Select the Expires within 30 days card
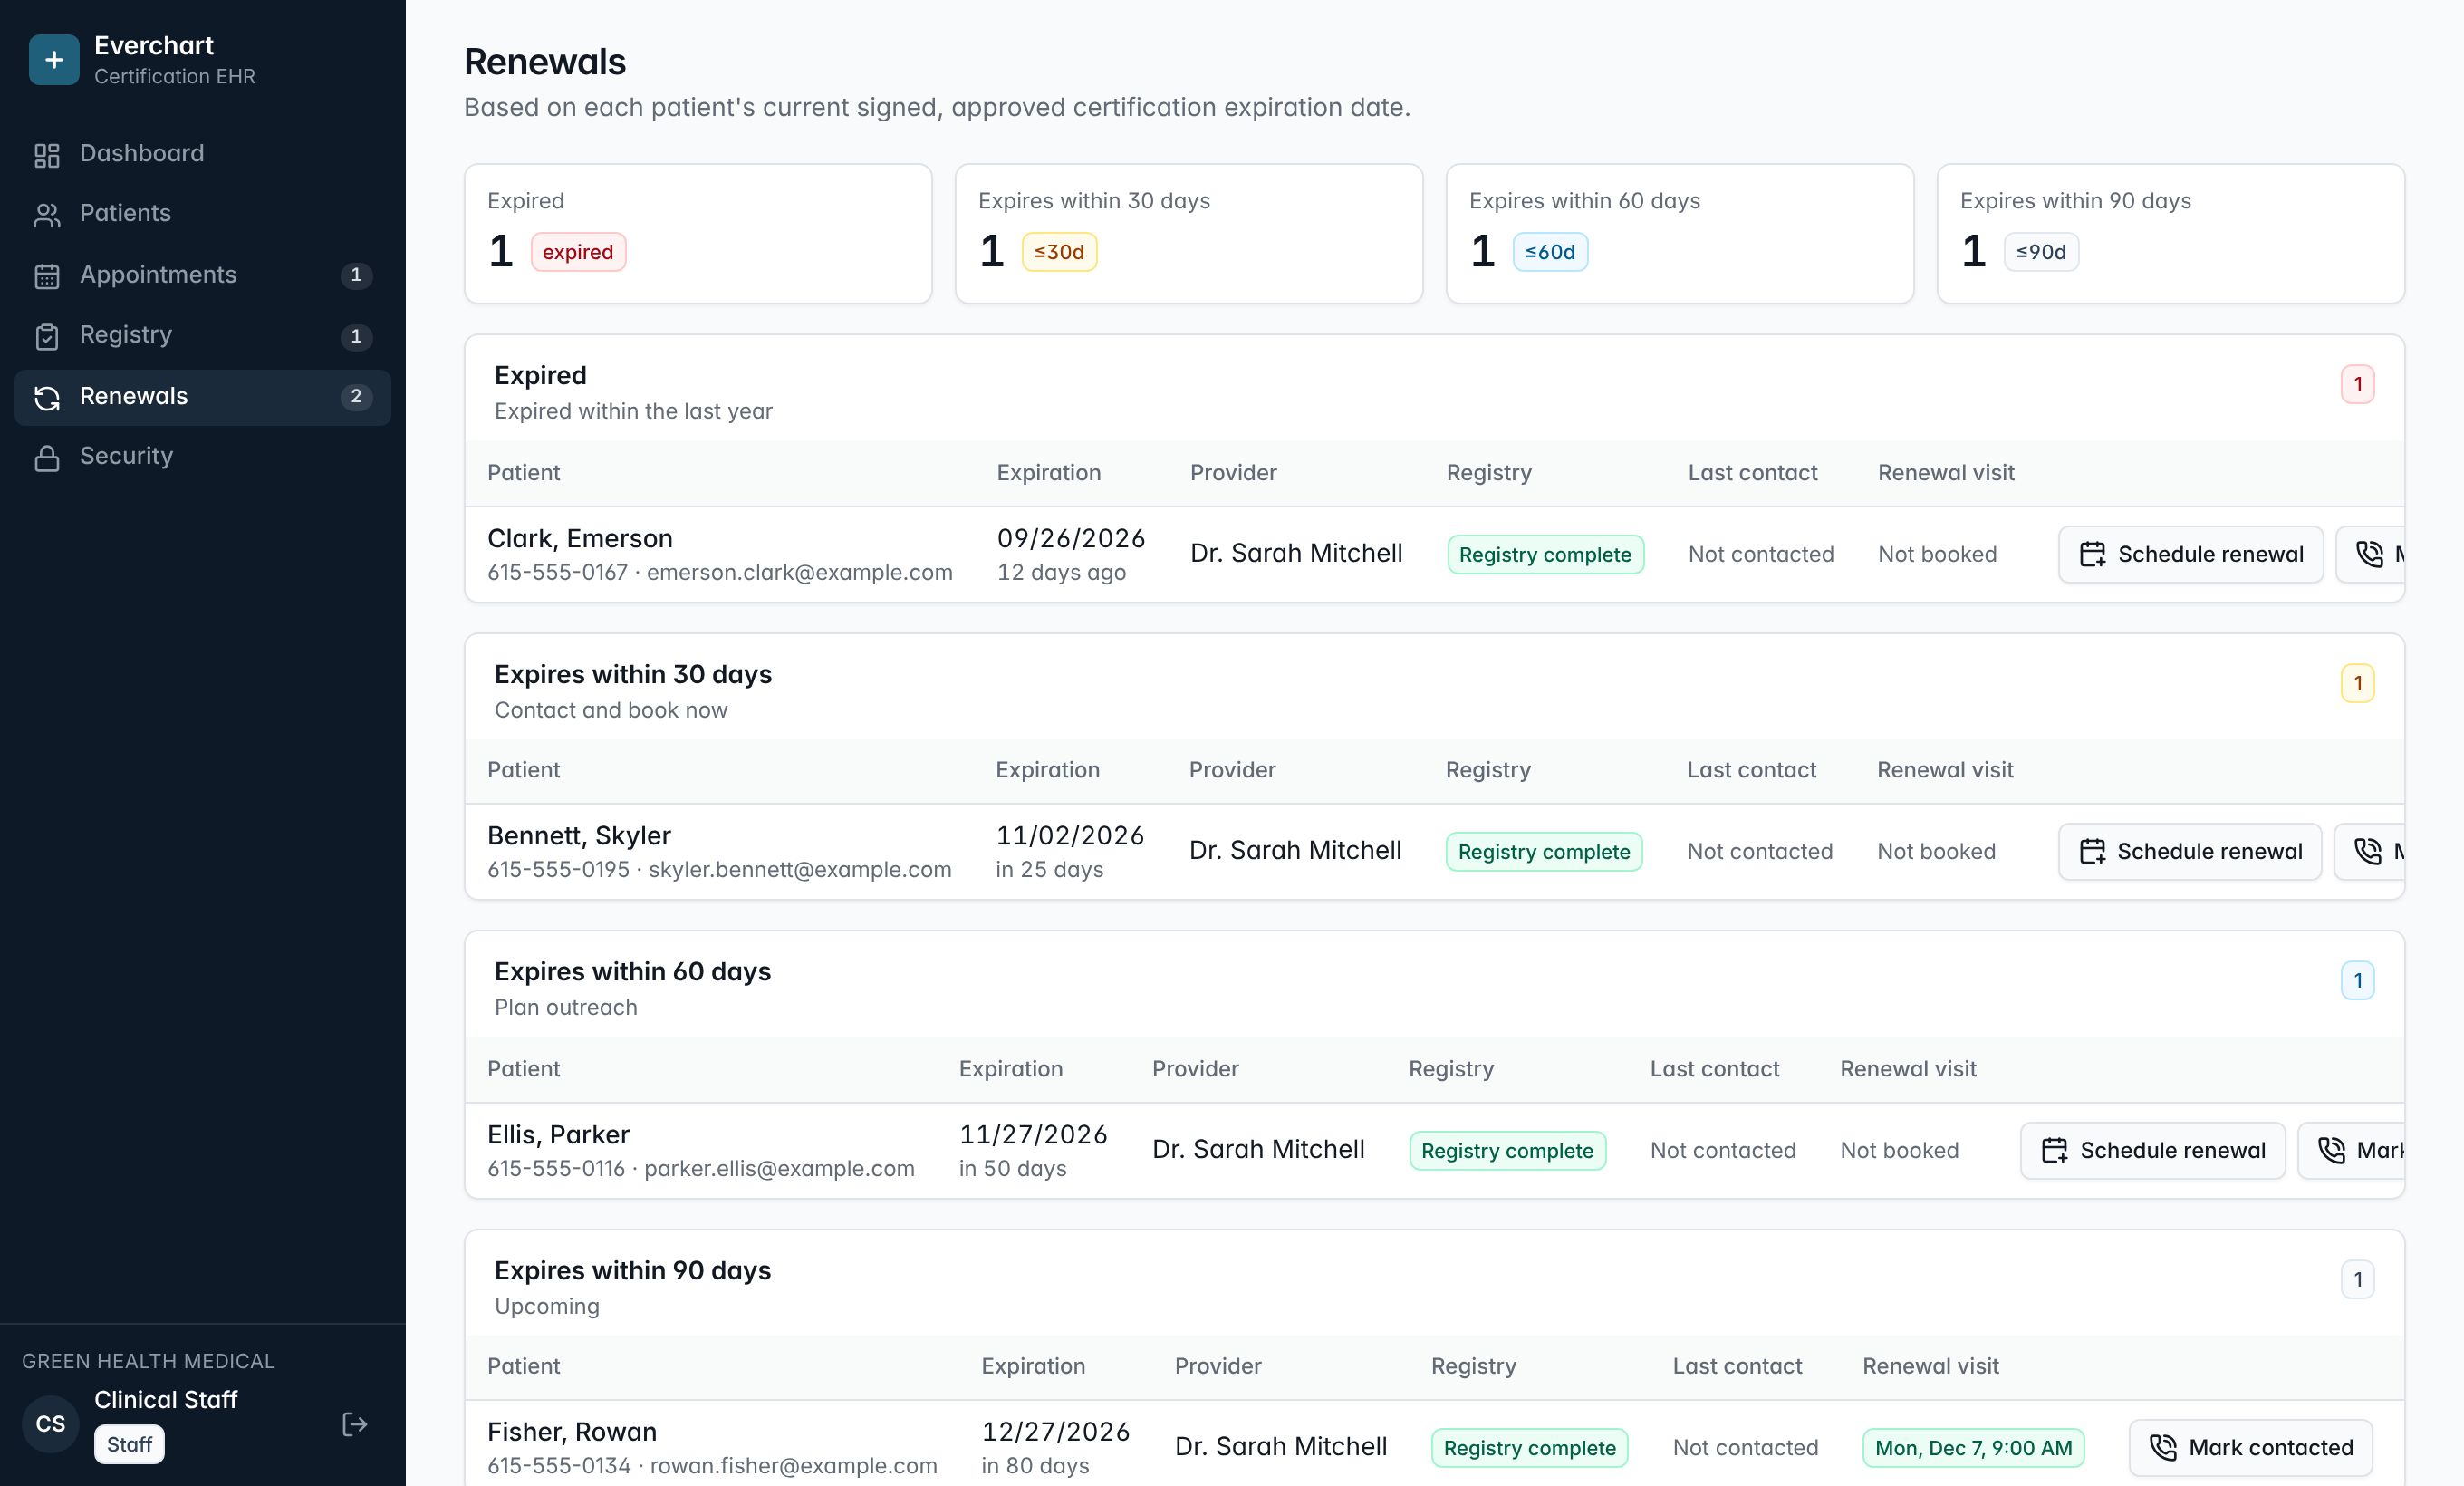Screen dimensions: 2464x1486 click(1189, 234)
